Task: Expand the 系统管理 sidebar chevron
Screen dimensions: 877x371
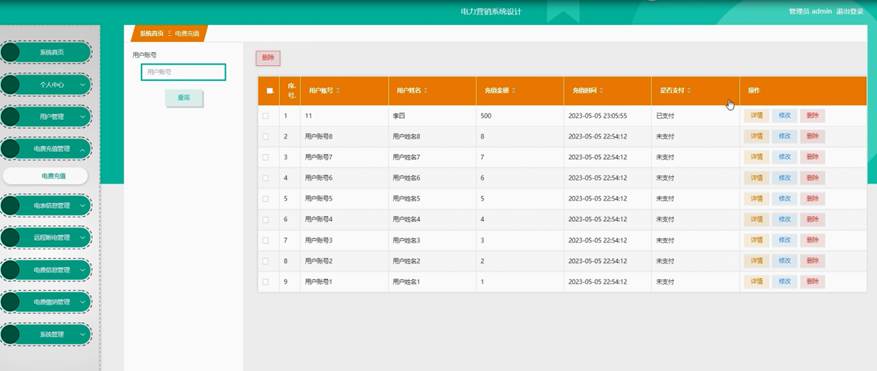Action: click(x=83, y=334)
